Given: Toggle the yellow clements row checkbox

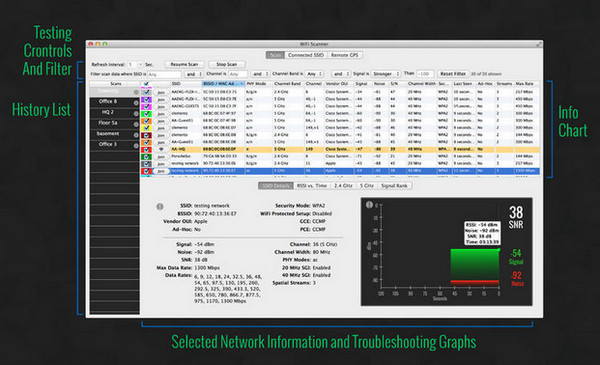Looking at the screenshot, I should [x=147, y=128].
